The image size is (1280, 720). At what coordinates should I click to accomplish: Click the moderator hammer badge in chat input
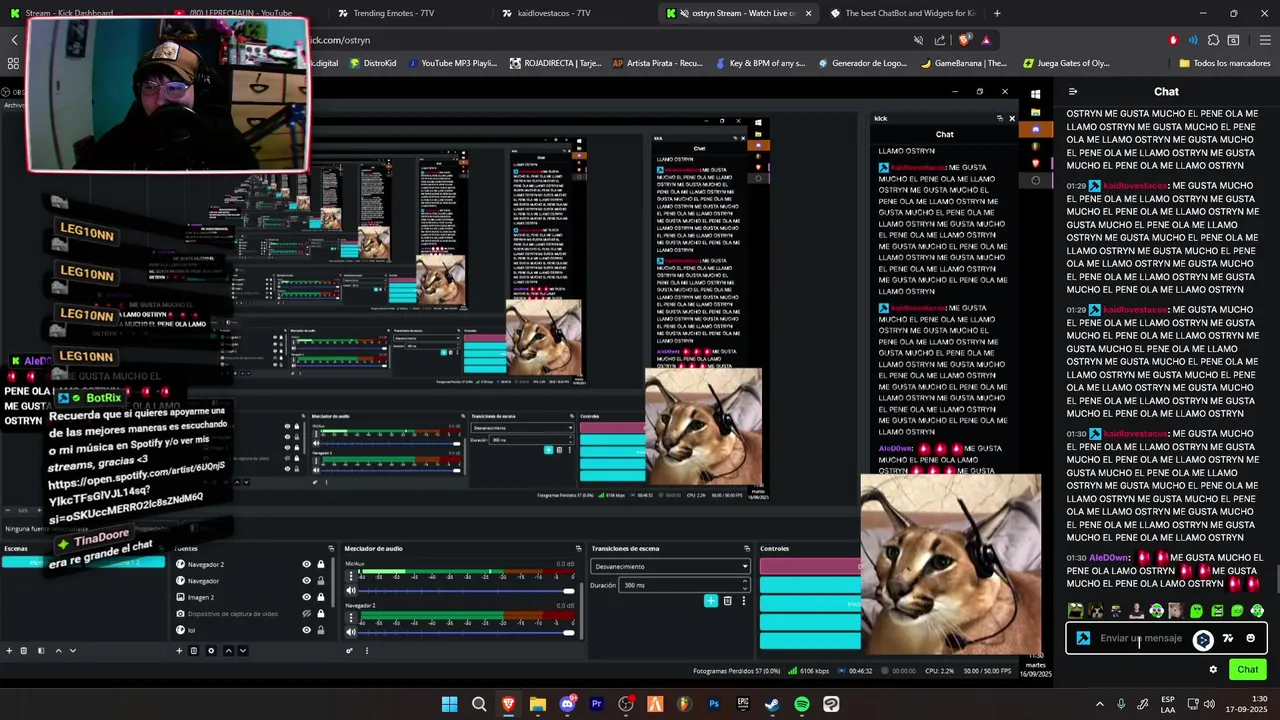[1083, 638]
